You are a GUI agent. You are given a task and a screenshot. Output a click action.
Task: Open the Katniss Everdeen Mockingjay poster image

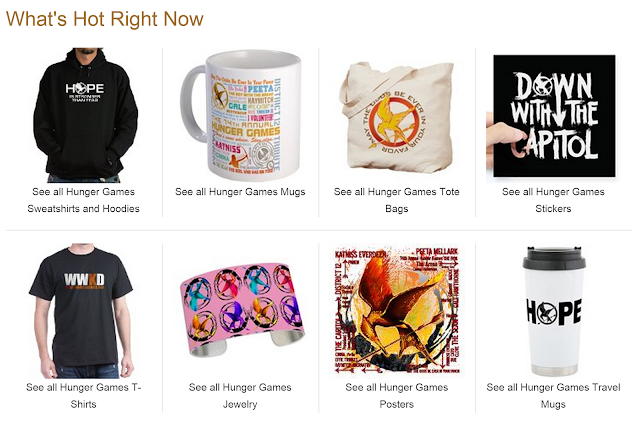coord(396,310)
